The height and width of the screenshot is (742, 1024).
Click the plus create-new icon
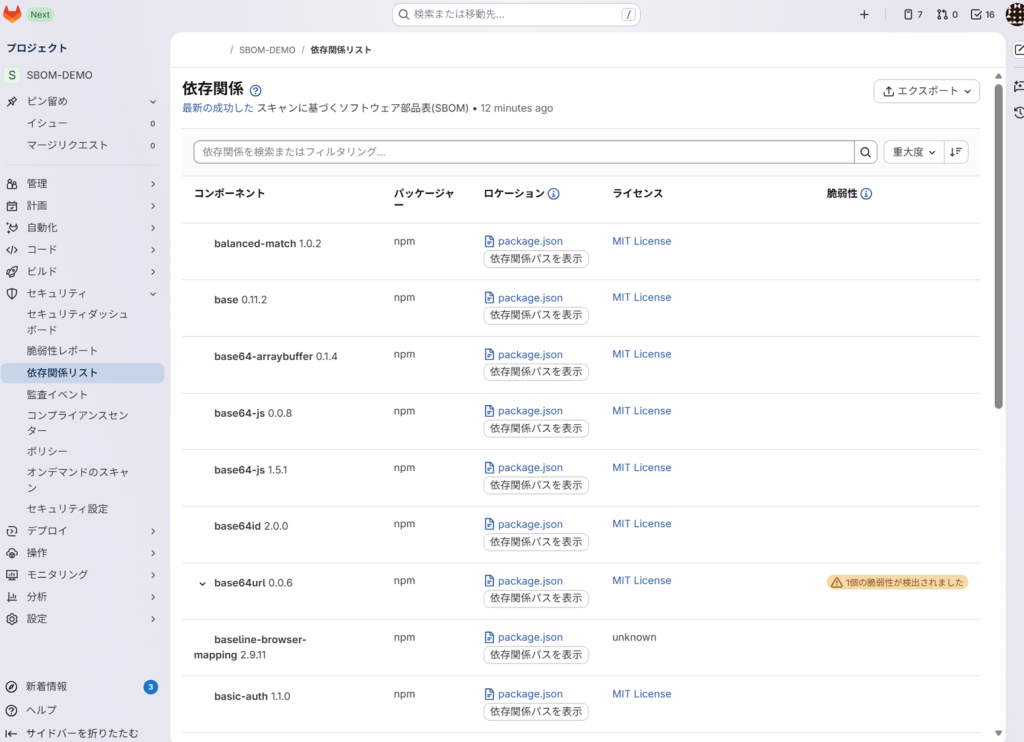864,15
